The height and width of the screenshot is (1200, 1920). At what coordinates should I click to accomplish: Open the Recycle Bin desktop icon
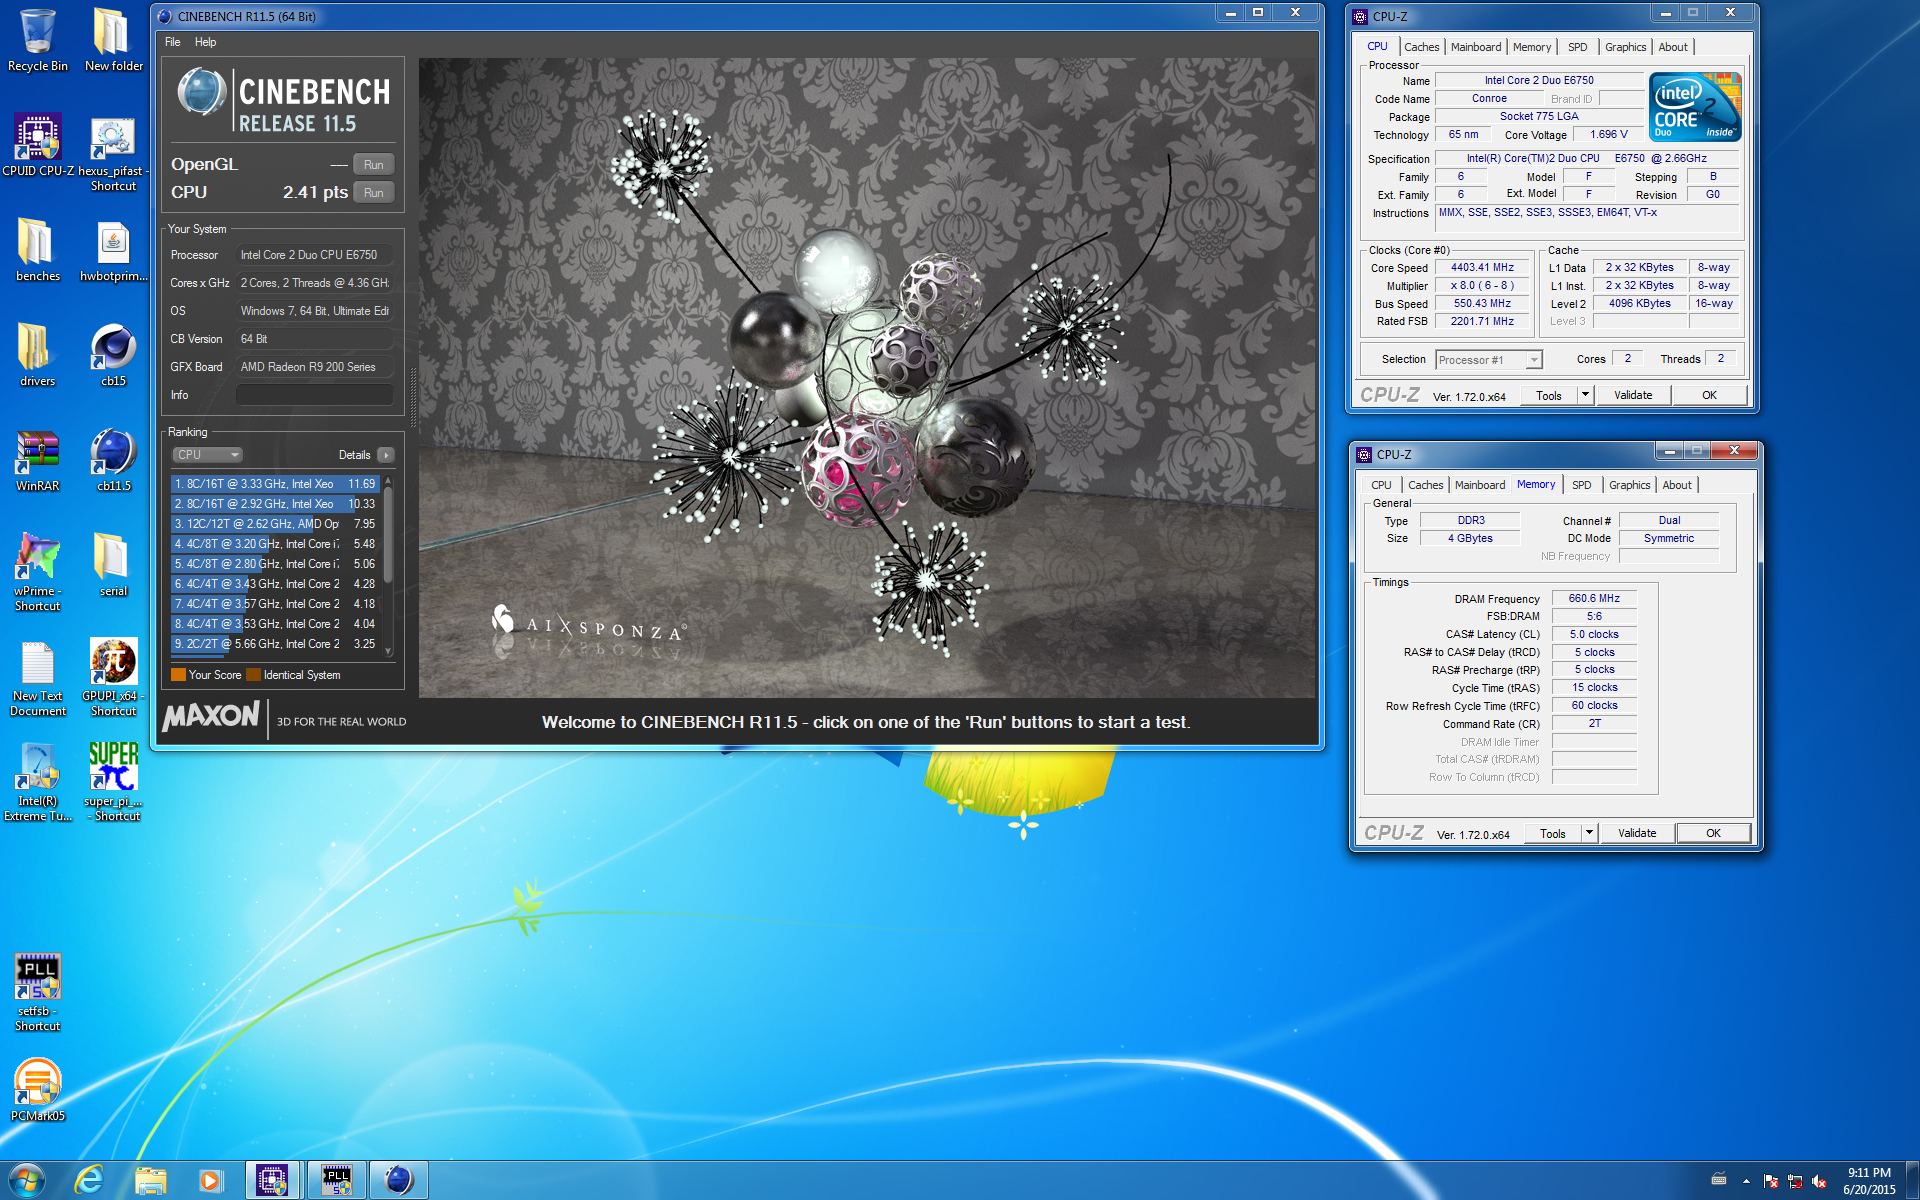(37, 40)
